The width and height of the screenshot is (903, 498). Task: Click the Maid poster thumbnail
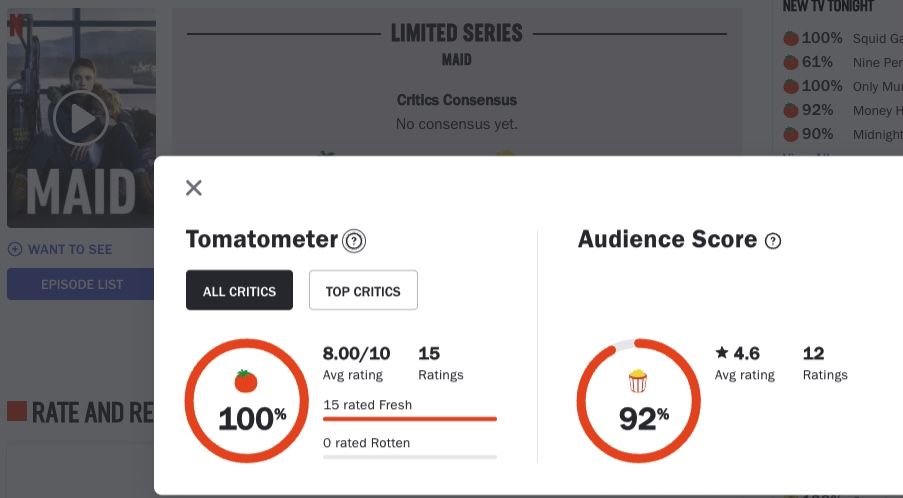pyautogui.click(x=81, y=118)
